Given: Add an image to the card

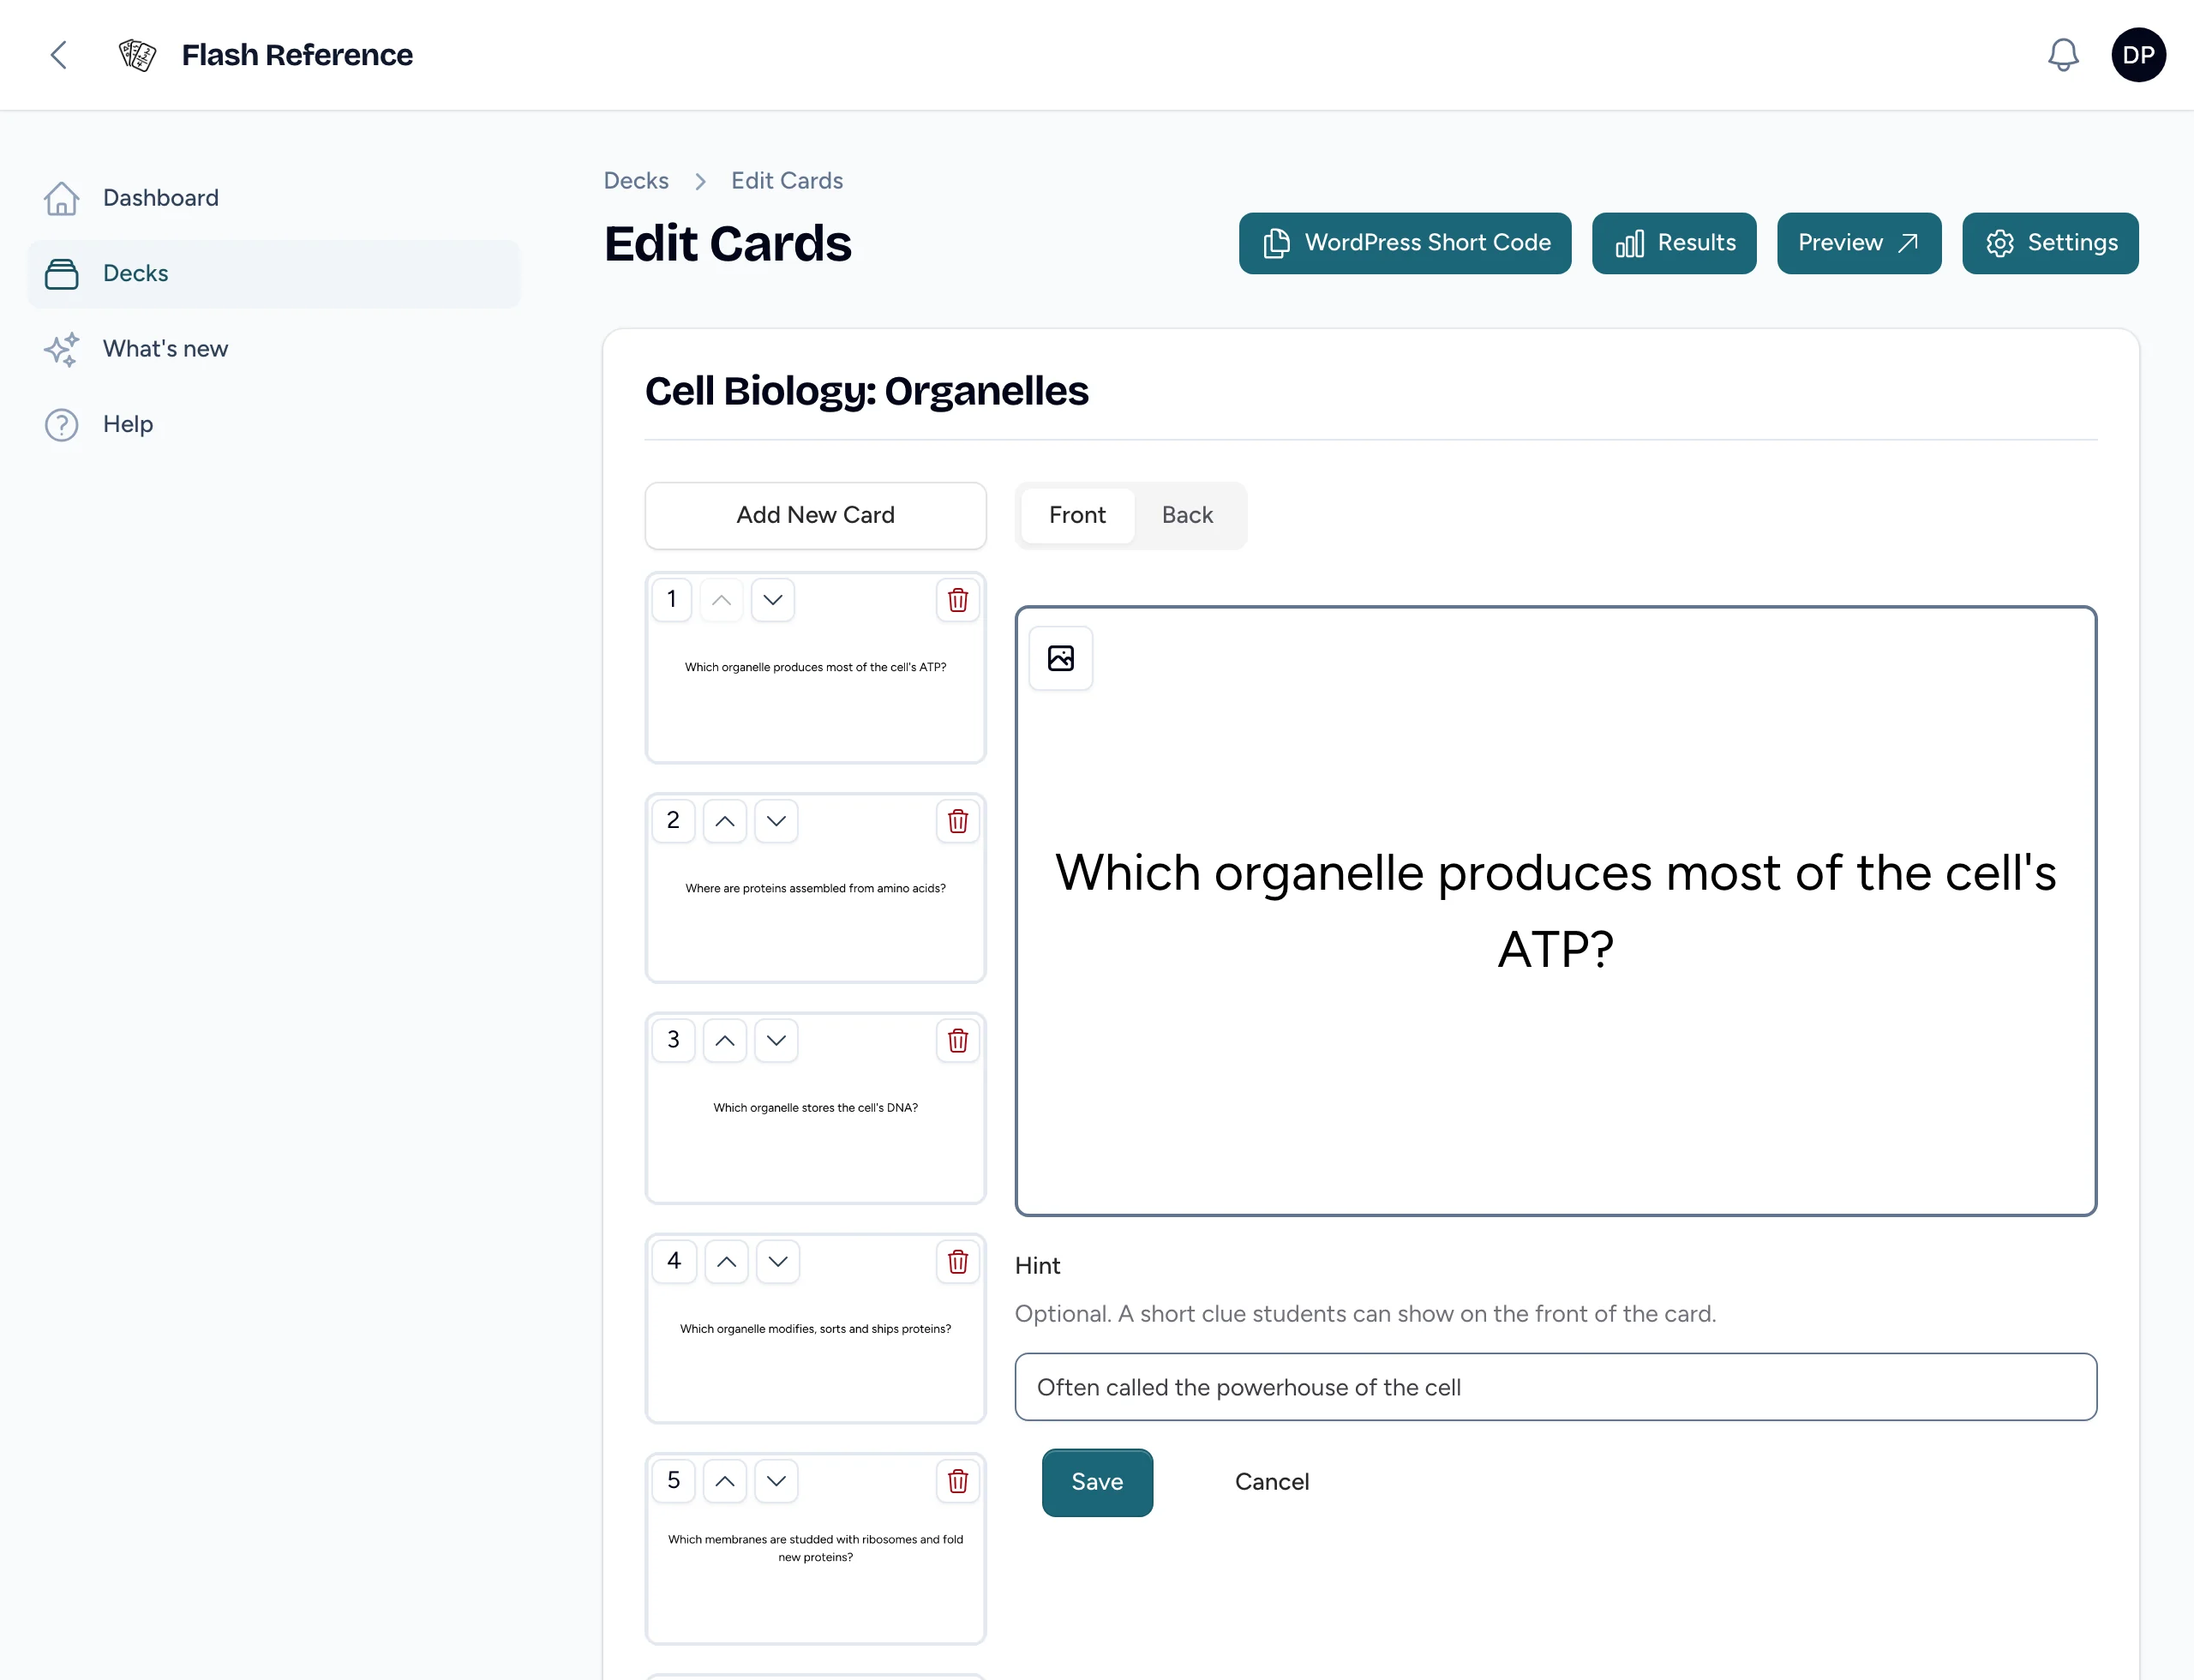Looking at the screenshot, I should click(x=1060, y=658).
